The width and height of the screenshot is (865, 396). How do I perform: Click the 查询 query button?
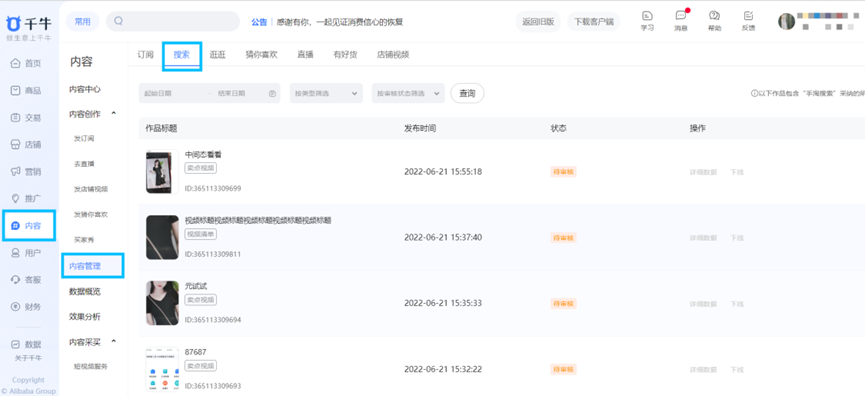[467, 94]
